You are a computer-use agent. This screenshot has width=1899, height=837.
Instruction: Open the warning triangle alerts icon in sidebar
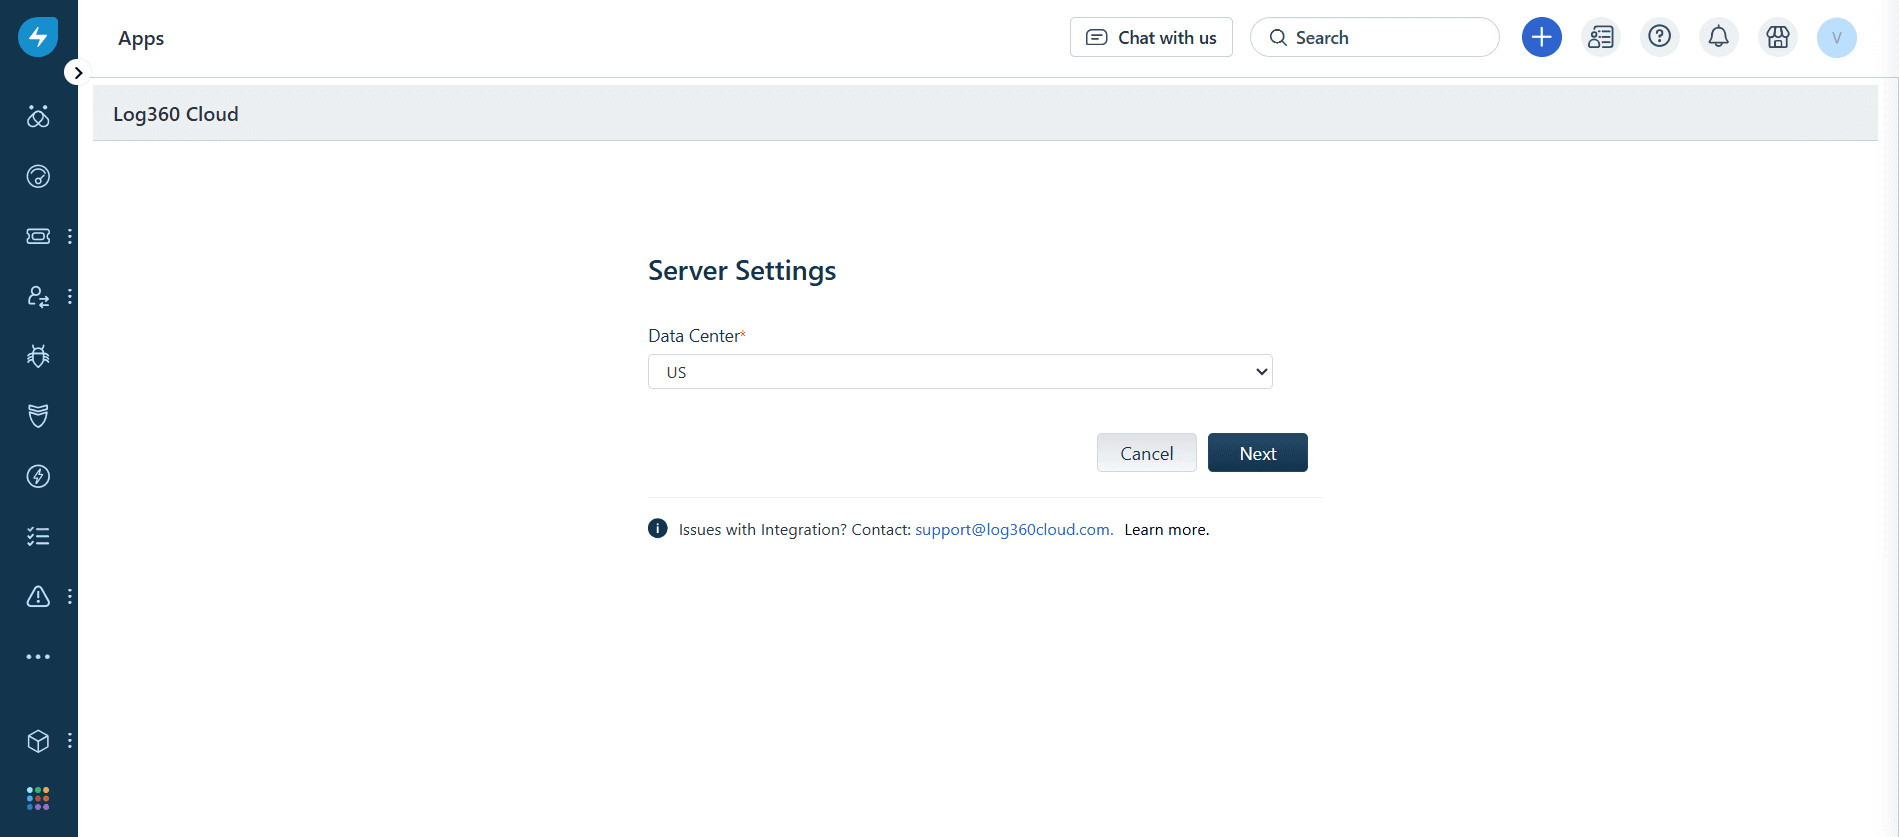[38, 597]
